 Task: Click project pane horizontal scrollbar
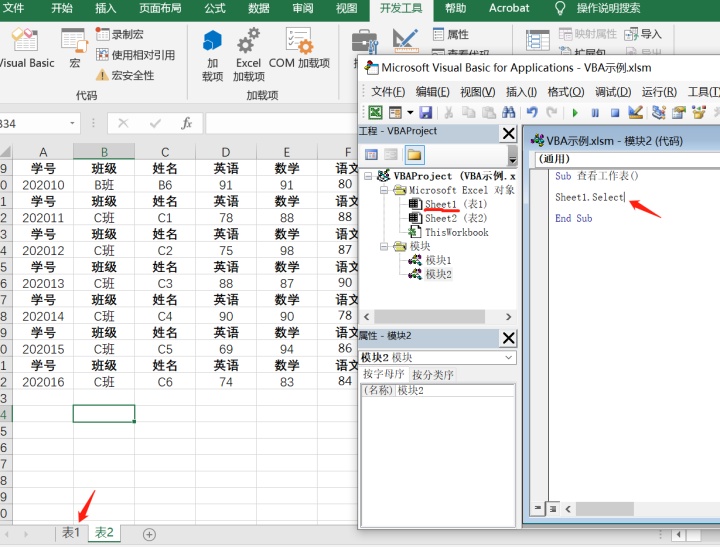point(429,316)
